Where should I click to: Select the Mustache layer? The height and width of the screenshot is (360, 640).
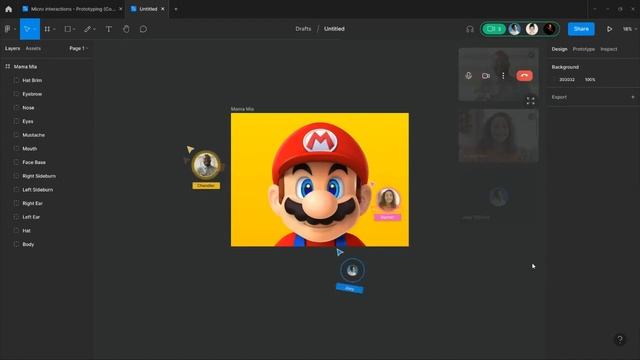pyautogui.click(x=33, y=135)
